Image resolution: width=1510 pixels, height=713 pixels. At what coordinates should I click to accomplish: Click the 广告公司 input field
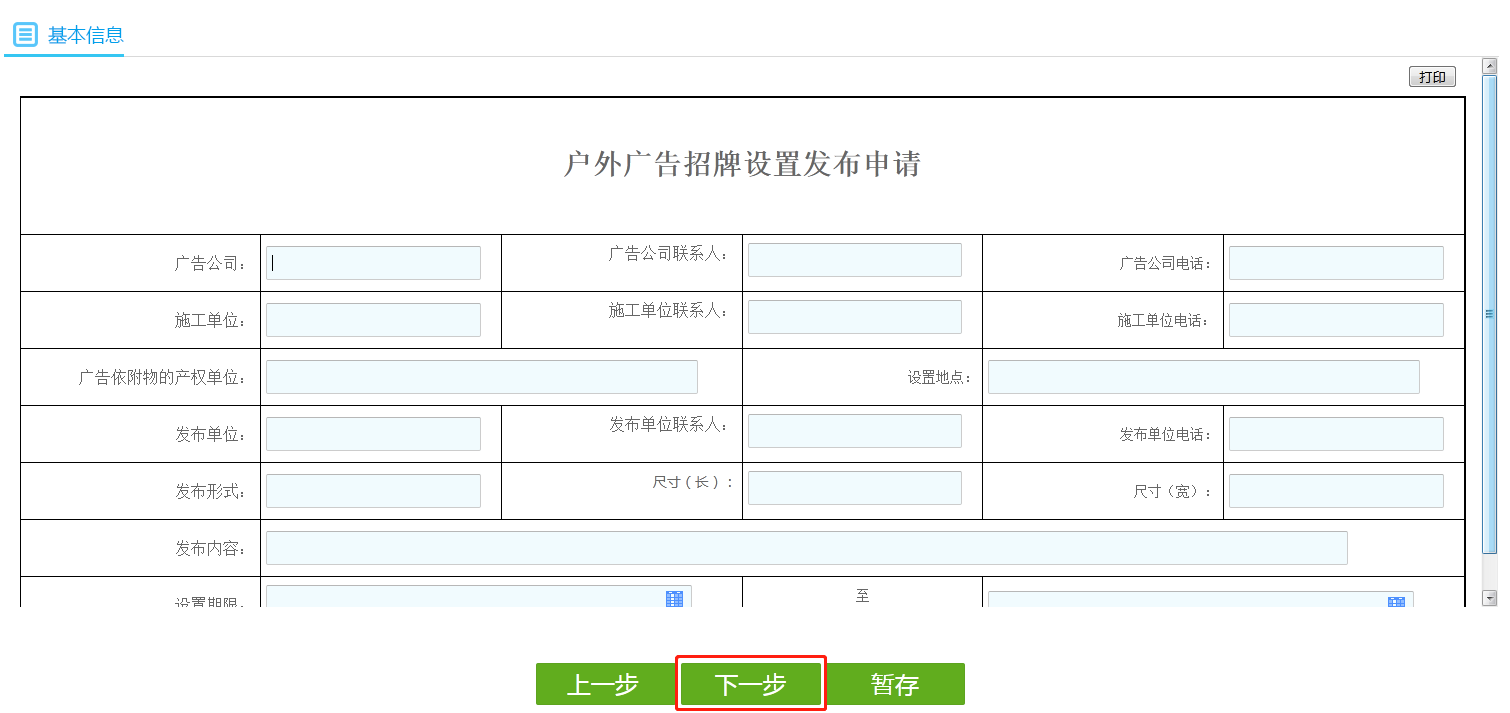(373, 262)
